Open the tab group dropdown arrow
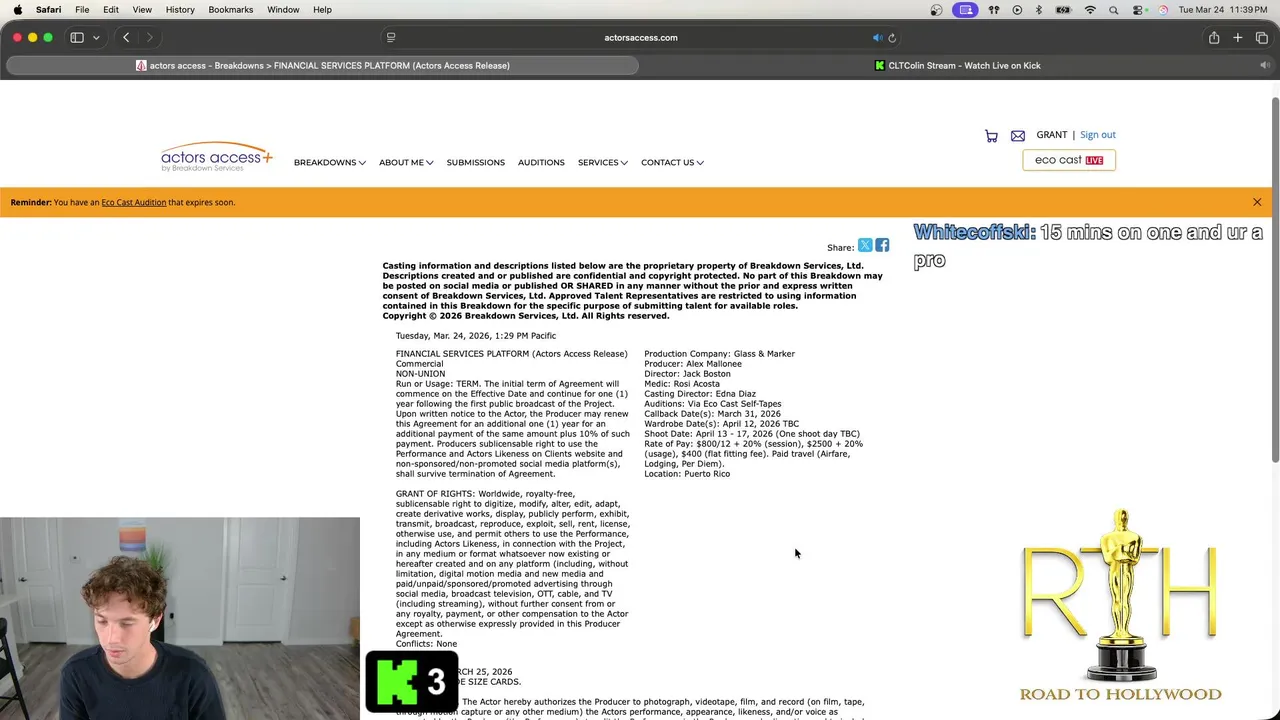The height and width of the screenshot is (720, 1280). click(96, 38)
